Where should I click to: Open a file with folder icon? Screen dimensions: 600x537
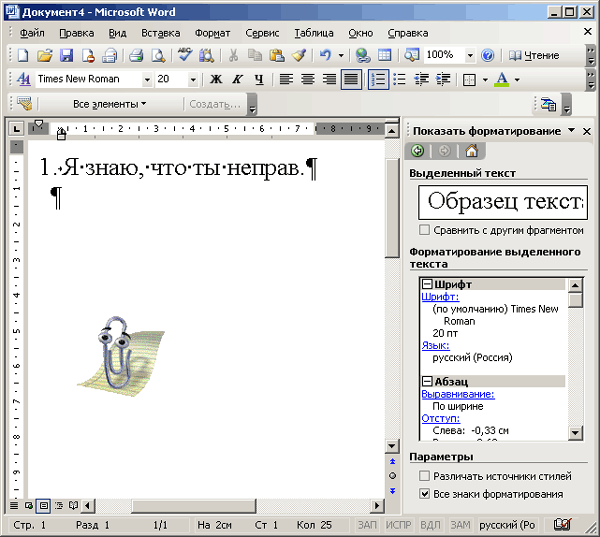44,56
